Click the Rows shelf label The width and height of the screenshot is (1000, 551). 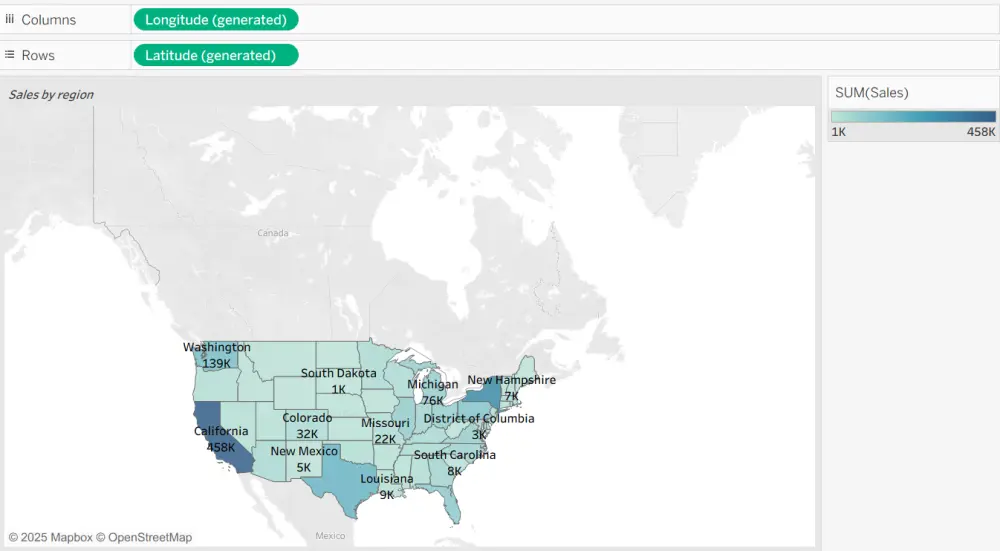pos(38,55)
